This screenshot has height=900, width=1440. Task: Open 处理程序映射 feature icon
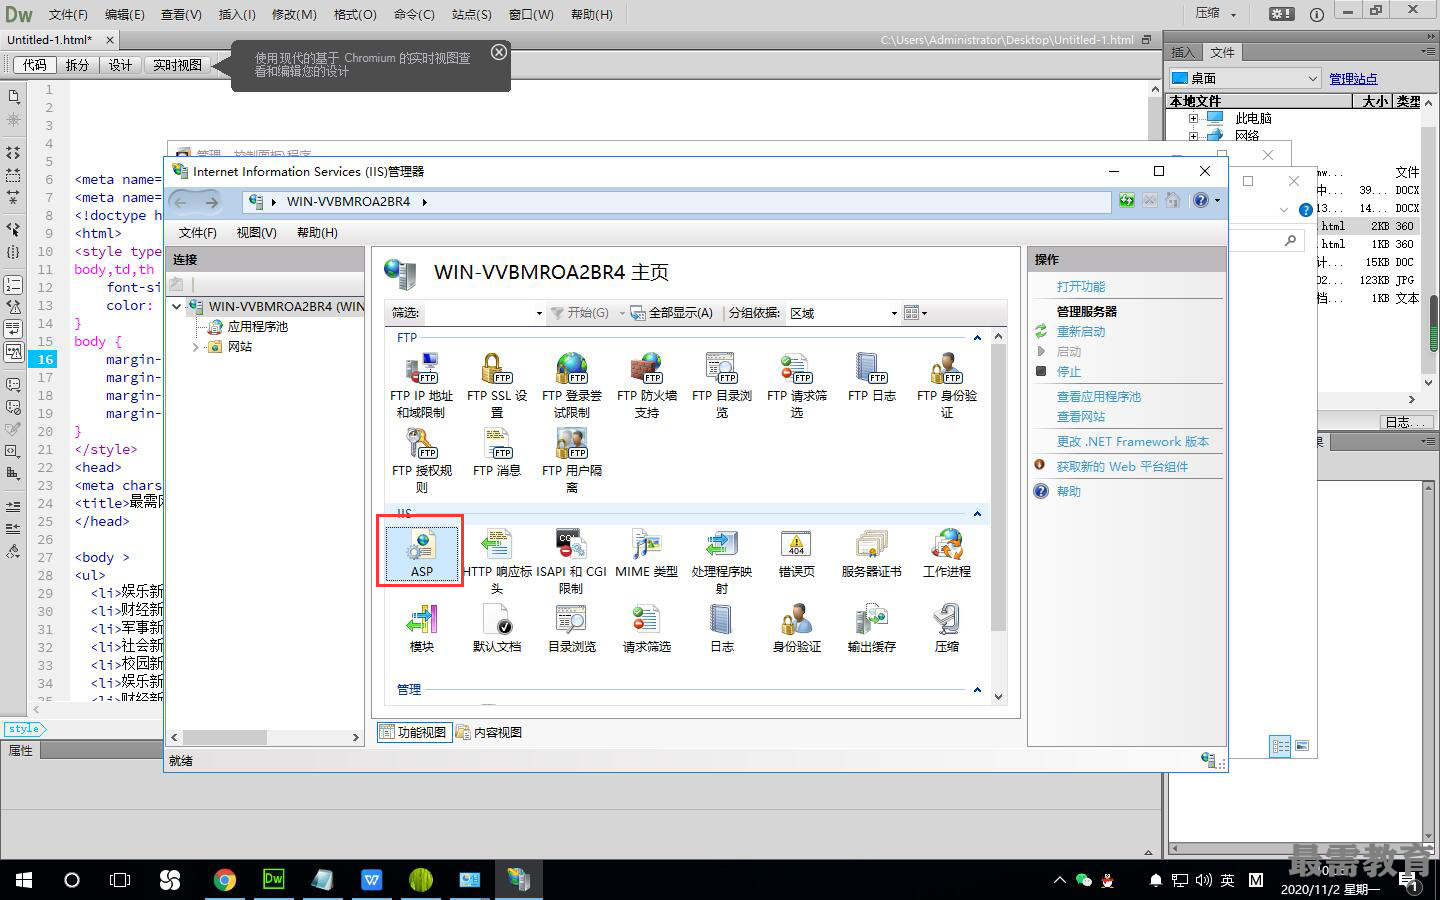721,560
